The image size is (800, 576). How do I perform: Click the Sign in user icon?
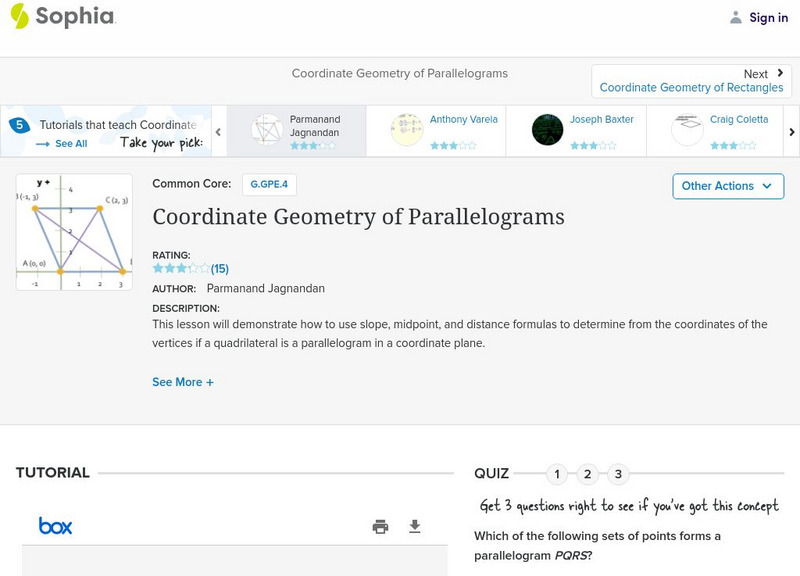tap(736, 18)
